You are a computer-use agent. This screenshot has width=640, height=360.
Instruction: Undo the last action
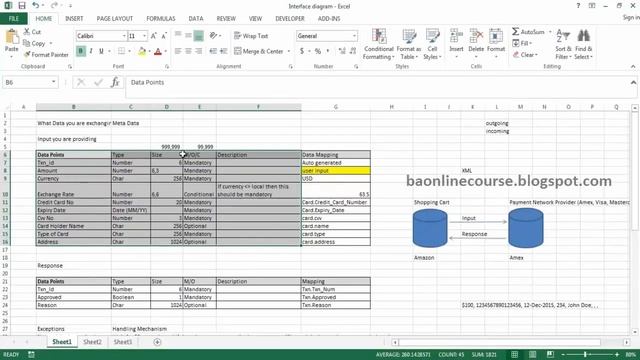point(36,6)
